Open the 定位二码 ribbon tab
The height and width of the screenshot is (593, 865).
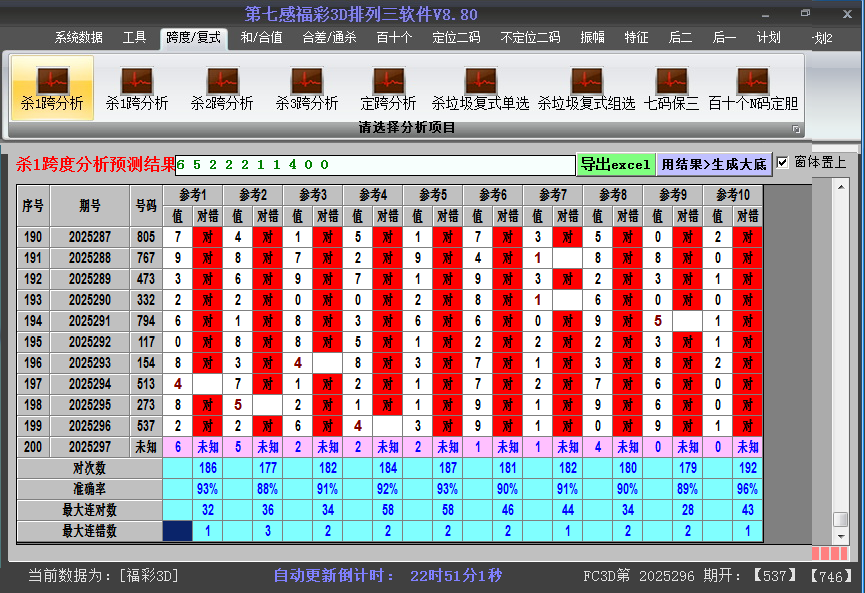456,38
